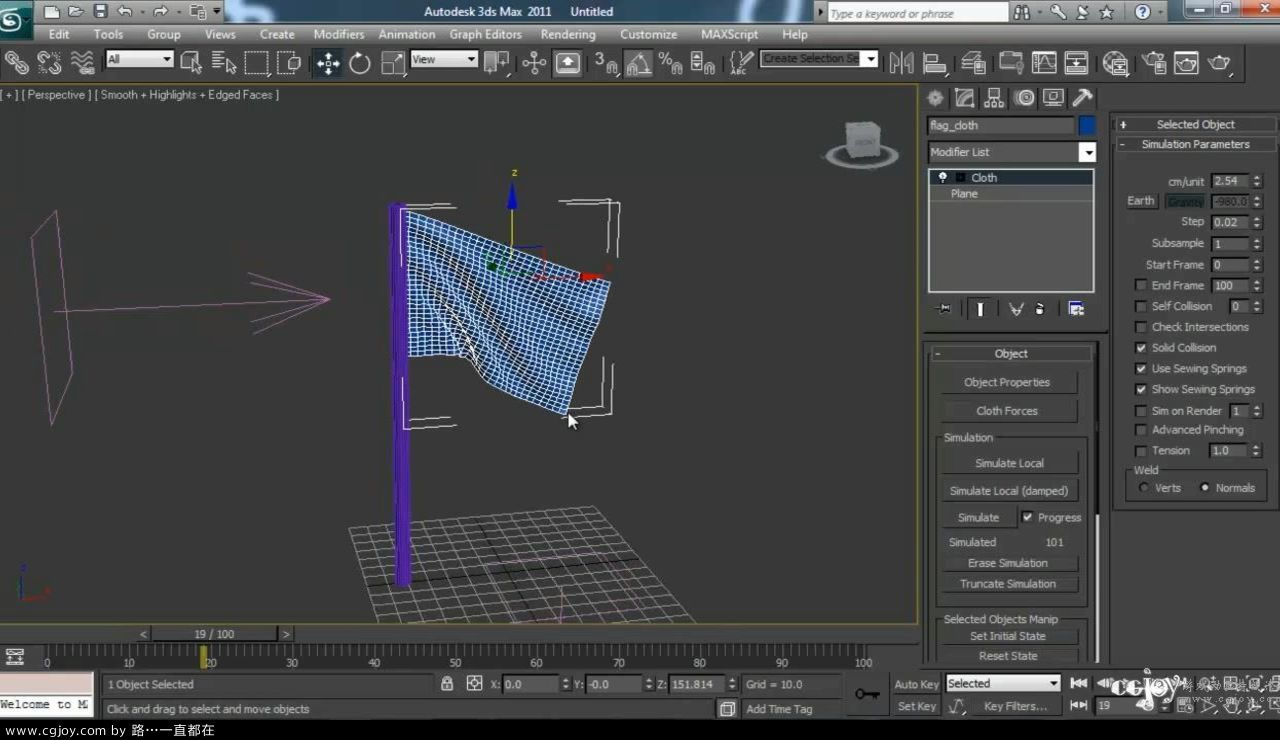Collapse the Object rollout
Screen dimensions: 1280x740
(1011, 353)
